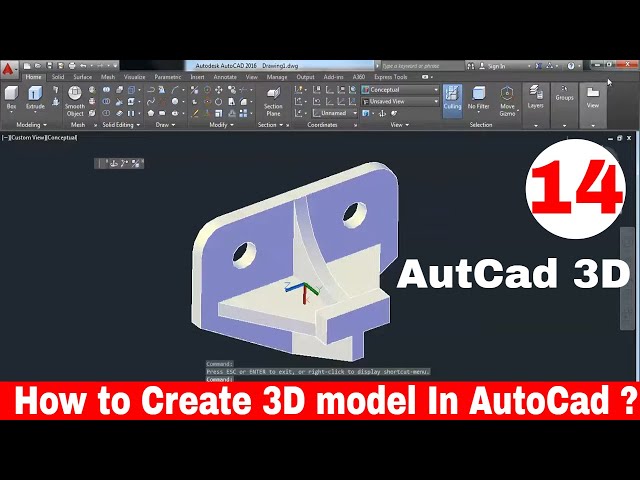Click the floating UCS toolbar in viewport
The height and width of the screenshot is (480, 640).
coord(119,163)
